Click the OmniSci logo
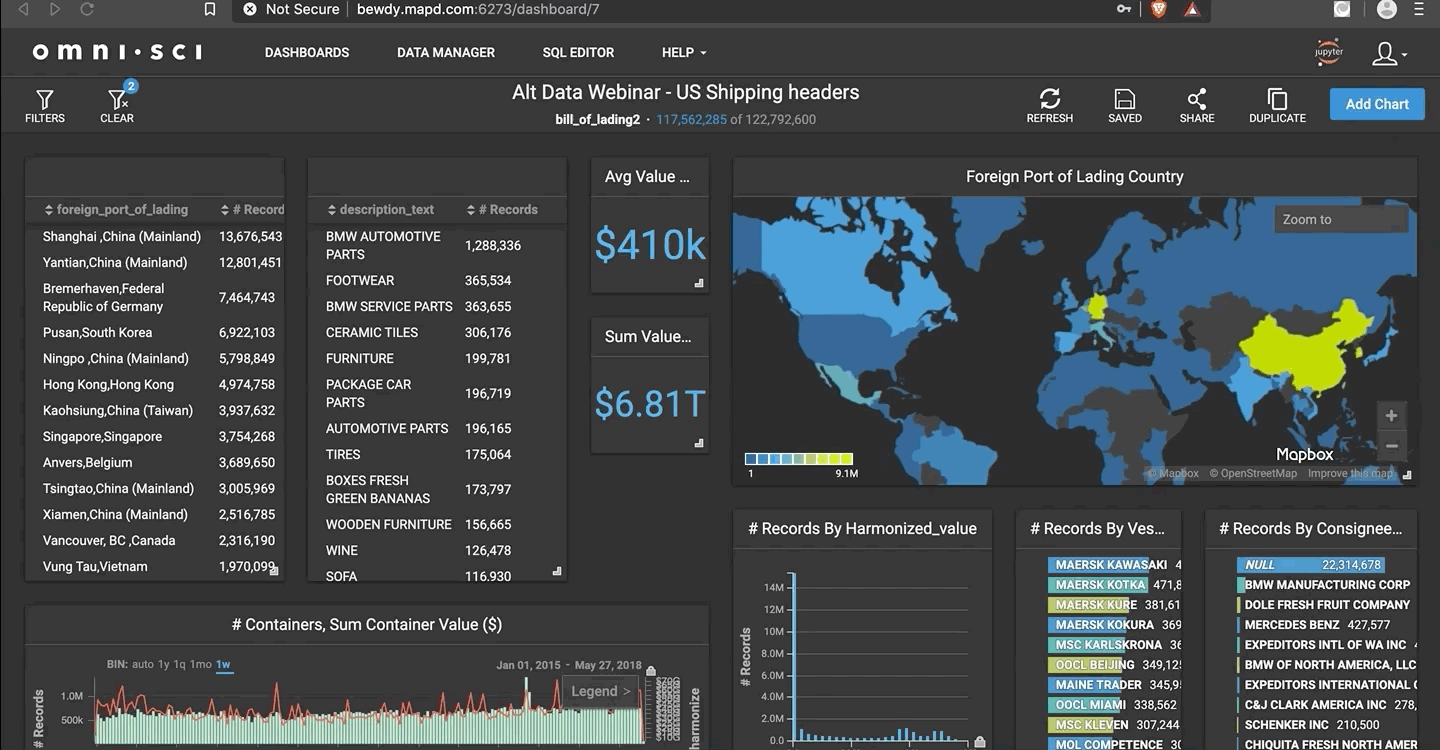This screenshot has width=1440, height=750. pyautogui.click(x=117, y=52)
